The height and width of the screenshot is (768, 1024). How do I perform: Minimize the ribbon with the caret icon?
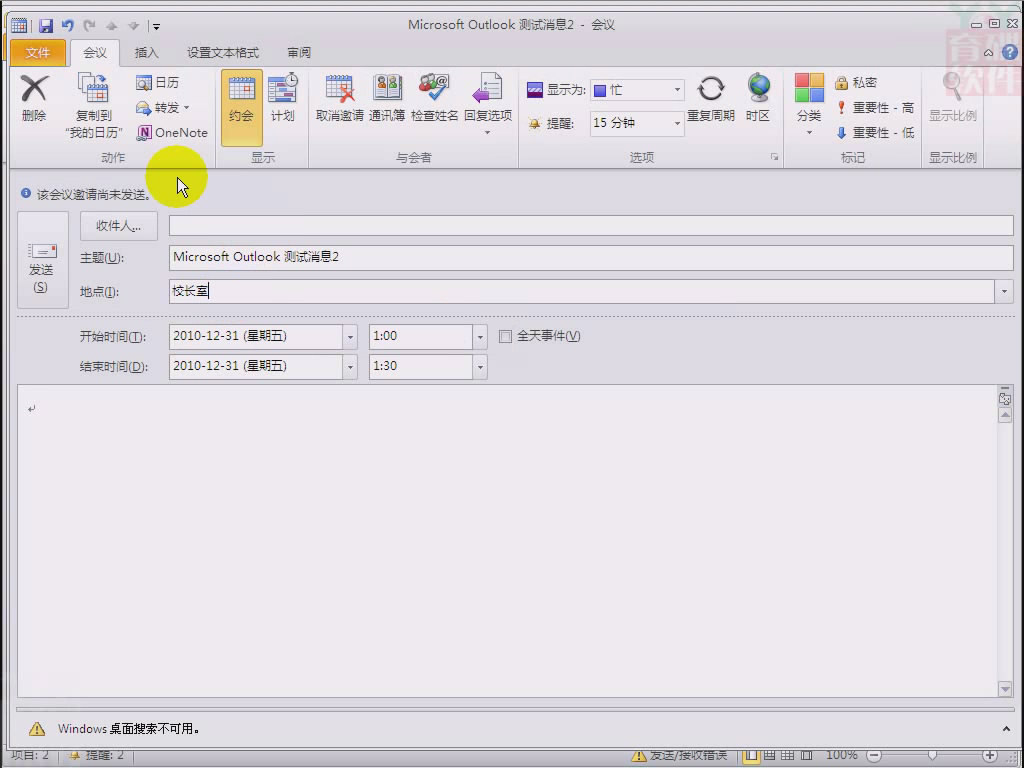[989, 53]
